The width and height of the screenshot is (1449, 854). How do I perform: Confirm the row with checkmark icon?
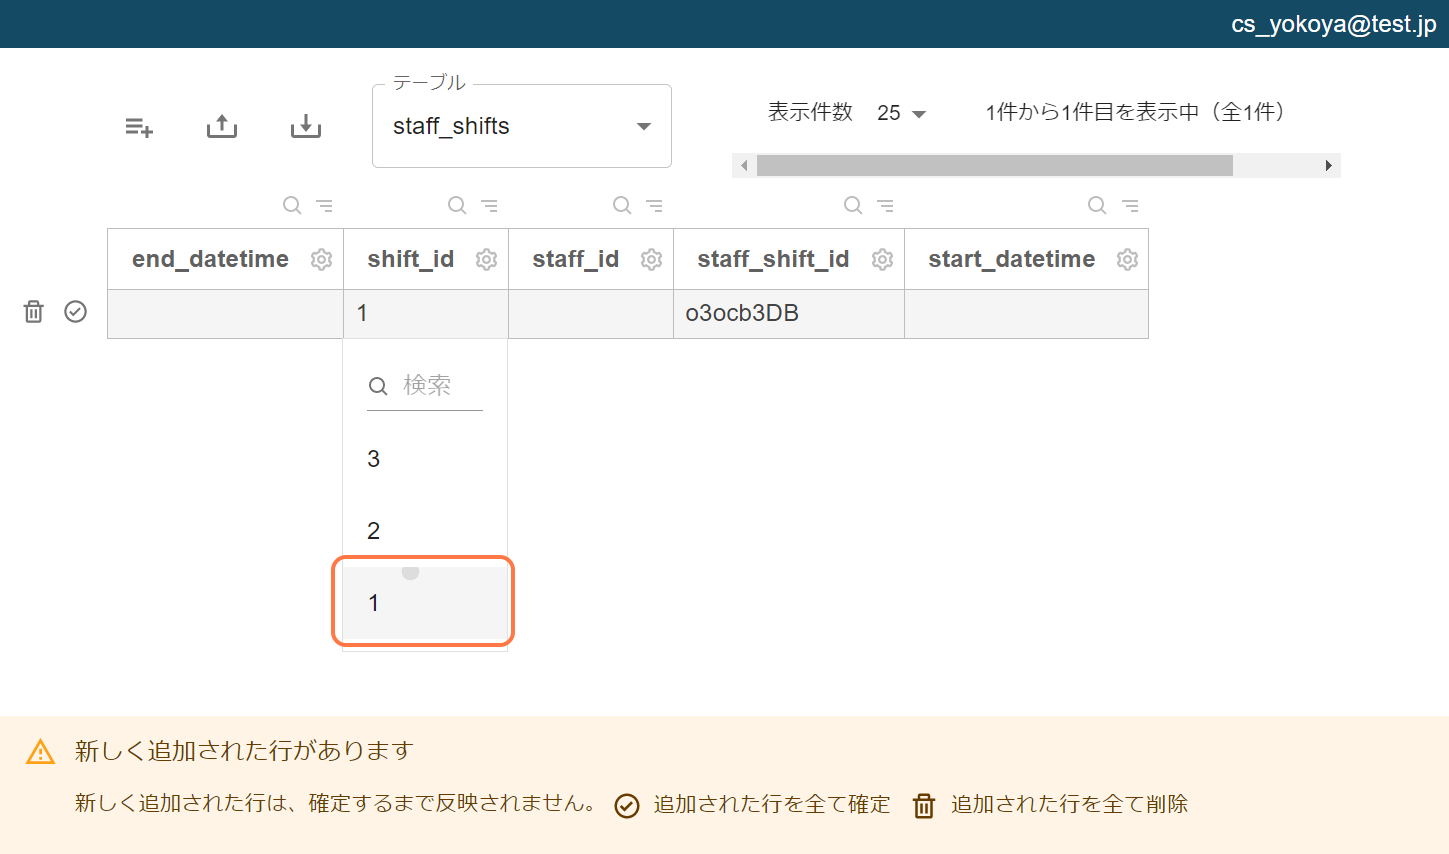point(76,312)
